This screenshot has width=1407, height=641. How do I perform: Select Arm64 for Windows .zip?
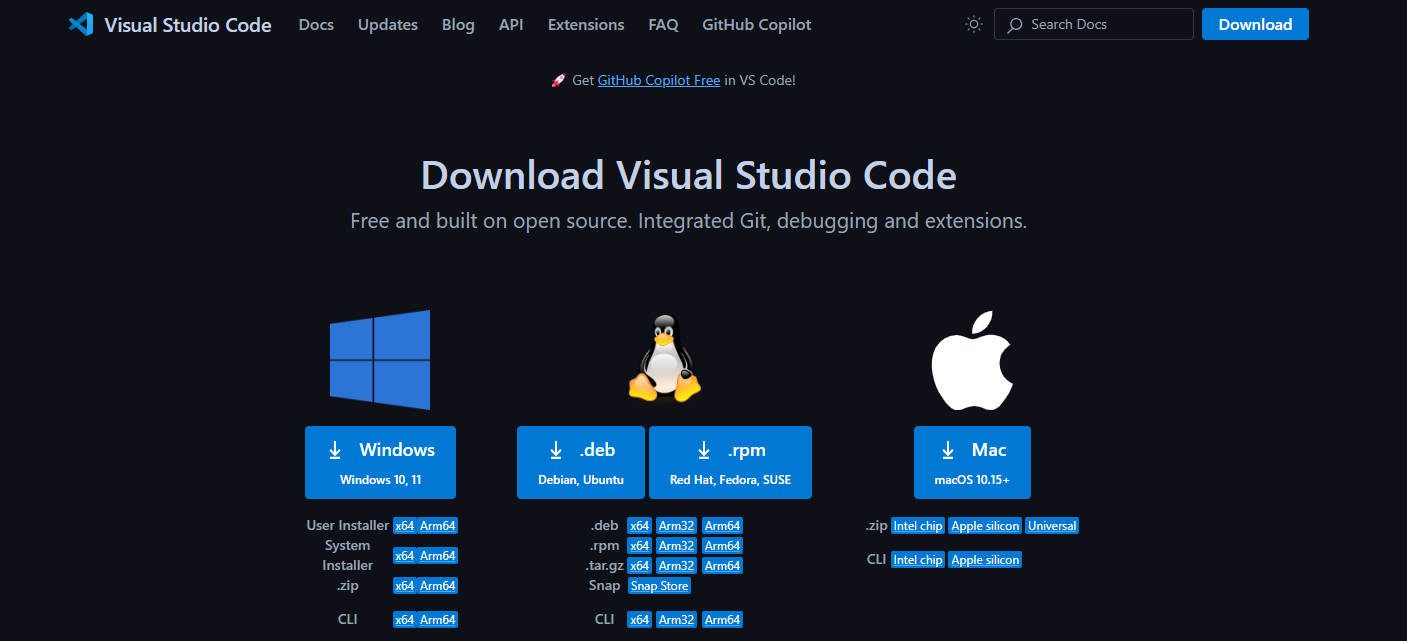click(438, 586)
